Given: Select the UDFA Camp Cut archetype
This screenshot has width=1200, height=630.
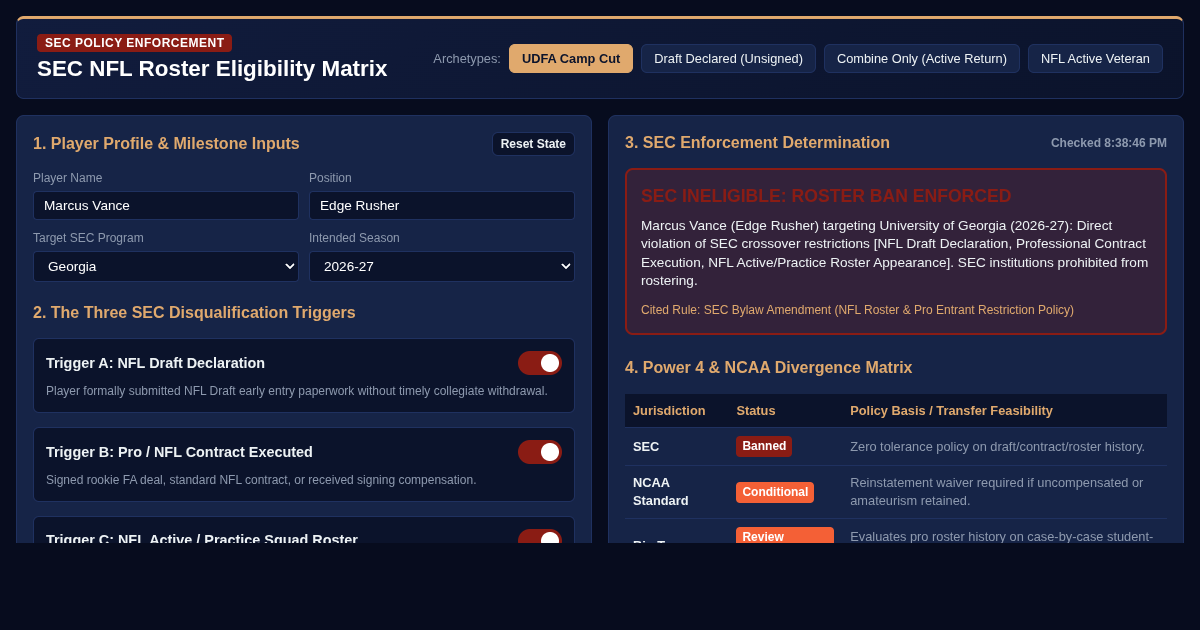Looking at the screenshot, I should point(571,58).
